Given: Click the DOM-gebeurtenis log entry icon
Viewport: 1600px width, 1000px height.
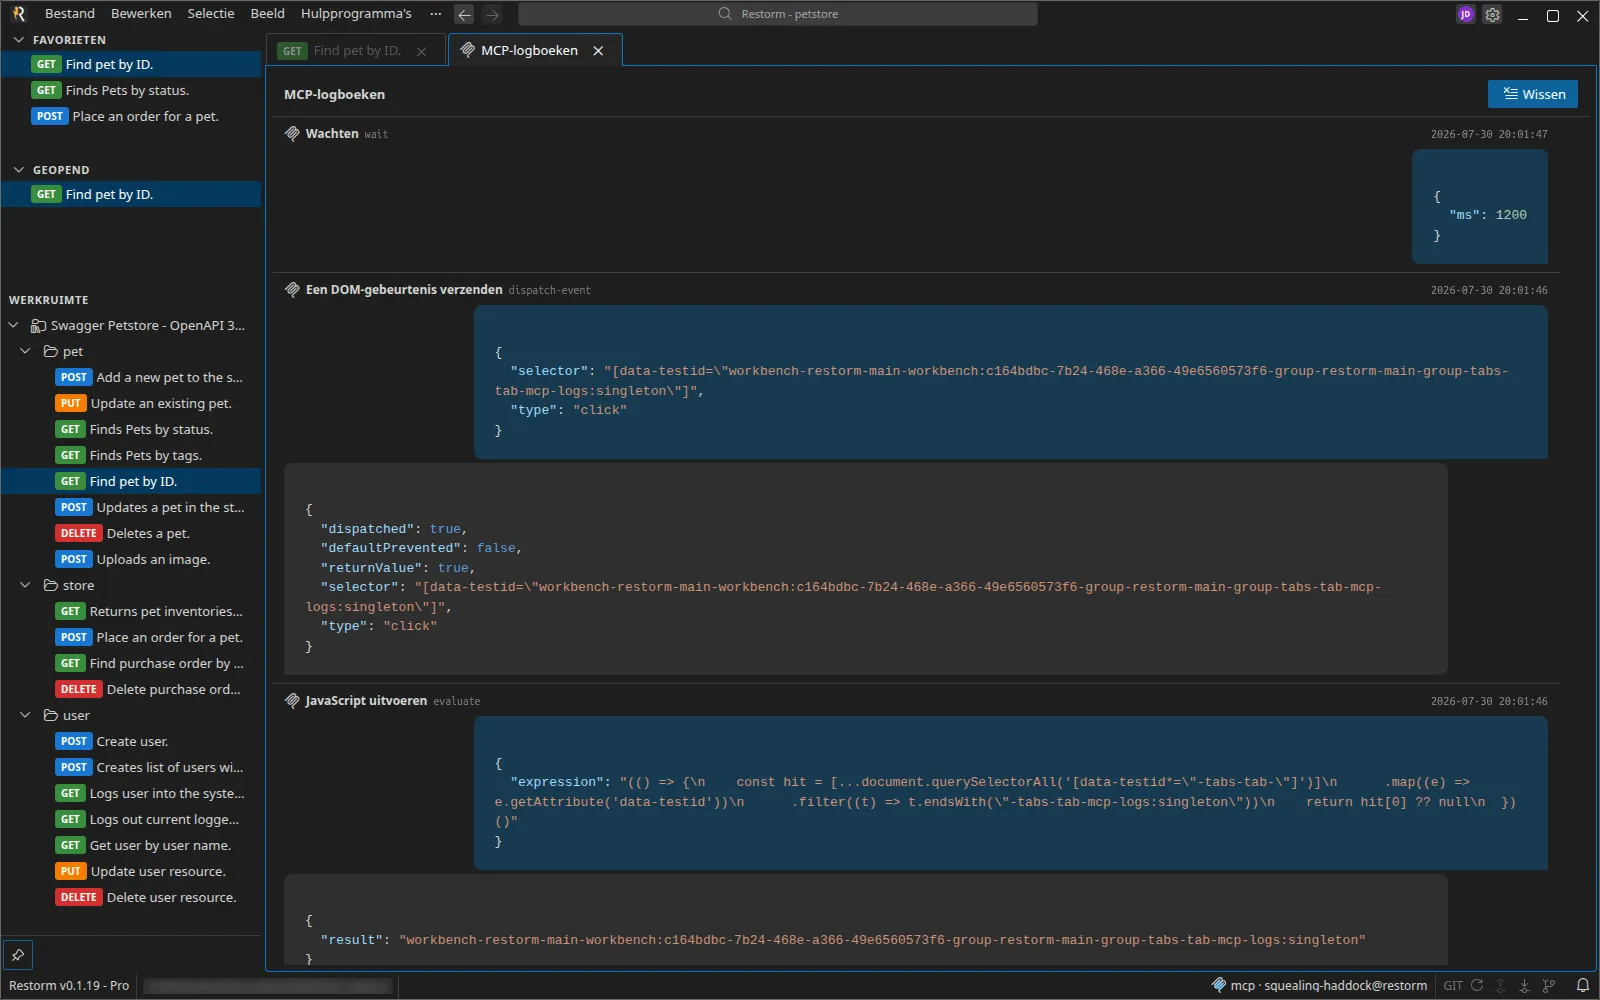Looking at the screenshot, I should coord(292,290).
